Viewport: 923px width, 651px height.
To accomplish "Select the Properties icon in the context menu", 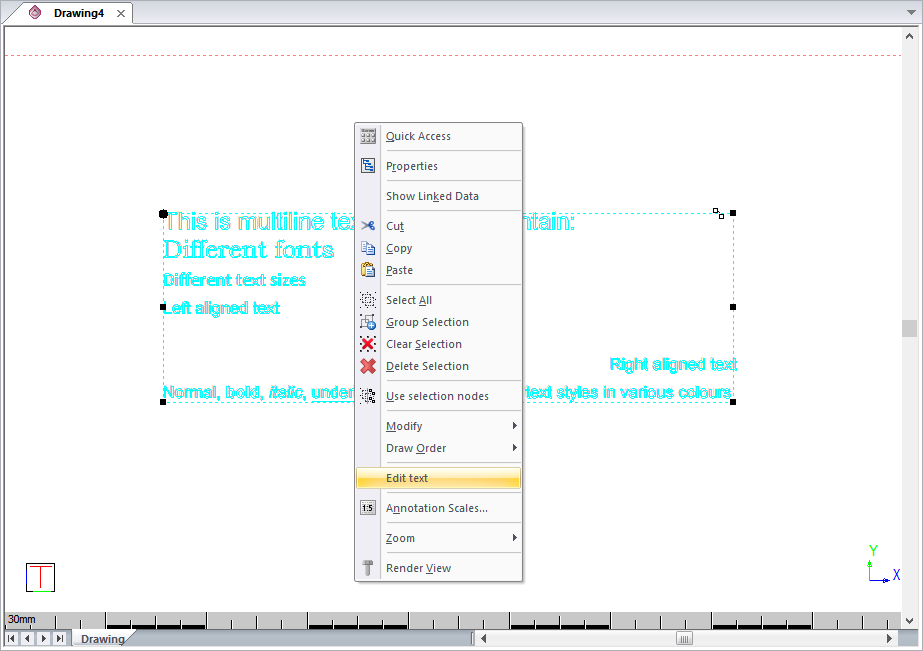I will (x=367, y=166).
